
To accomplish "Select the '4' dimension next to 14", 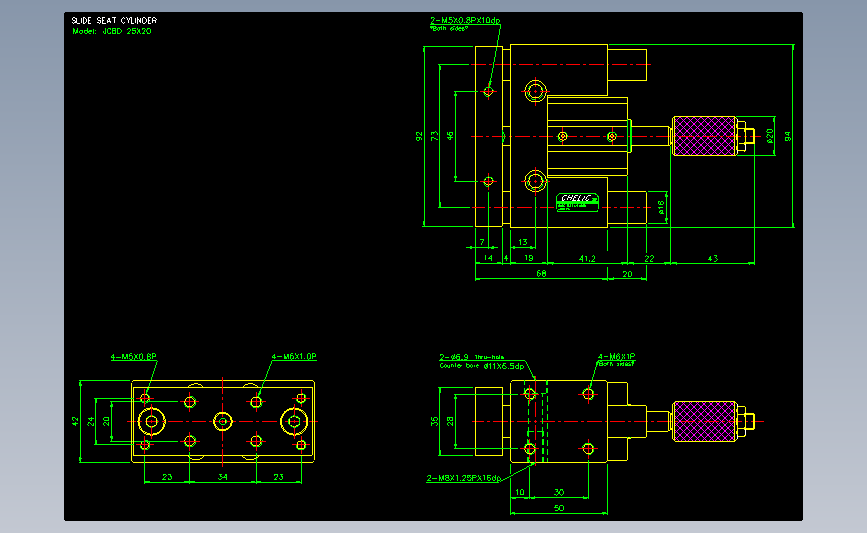I will click(x=506, y=258).
